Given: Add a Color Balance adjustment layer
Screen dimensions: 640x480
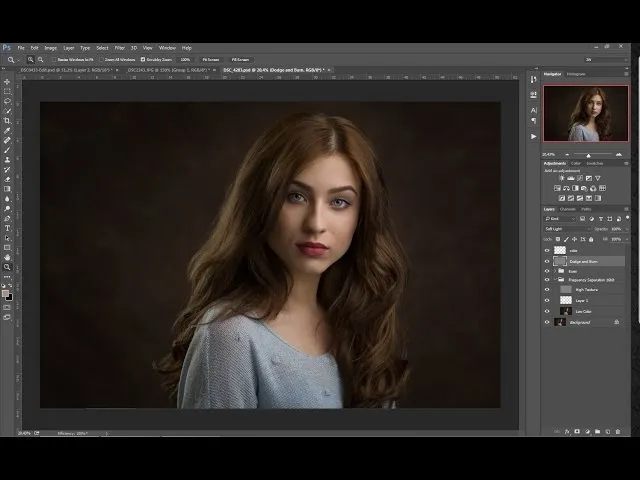Looking at the screenshot, I should [566, 188].
